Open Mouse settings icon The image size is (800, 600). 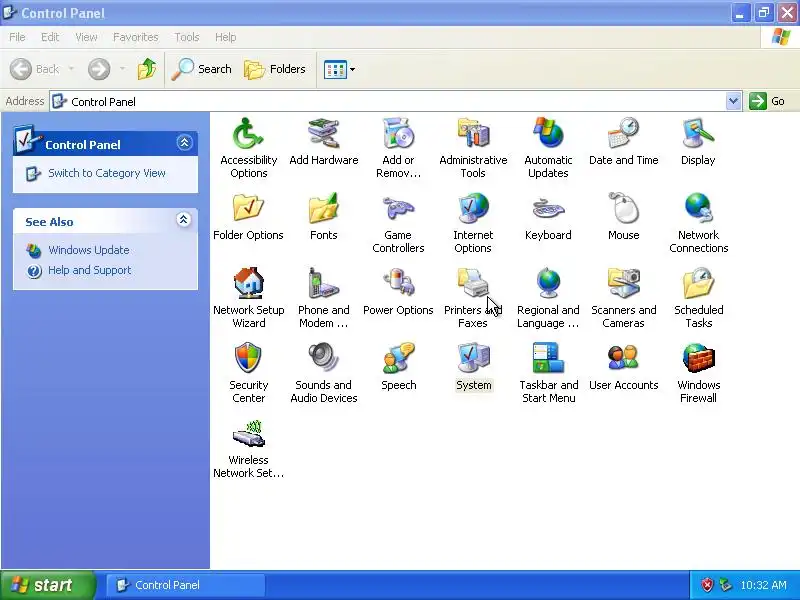tap(623, 217)
